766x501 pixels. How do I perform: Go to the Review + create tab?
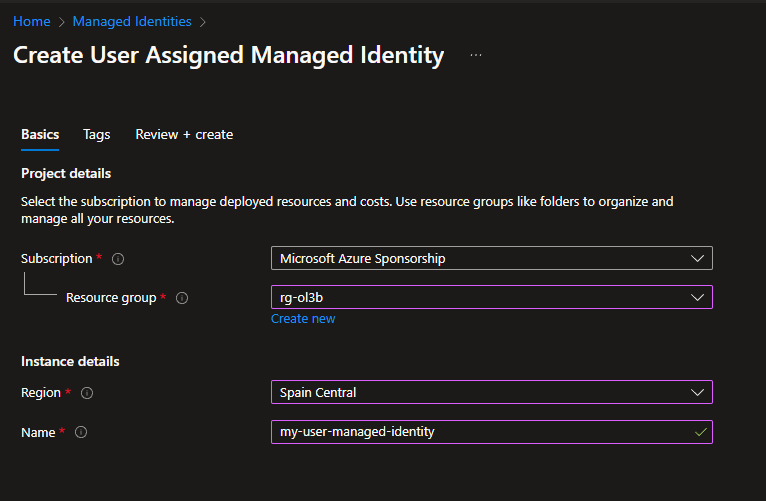184,134
